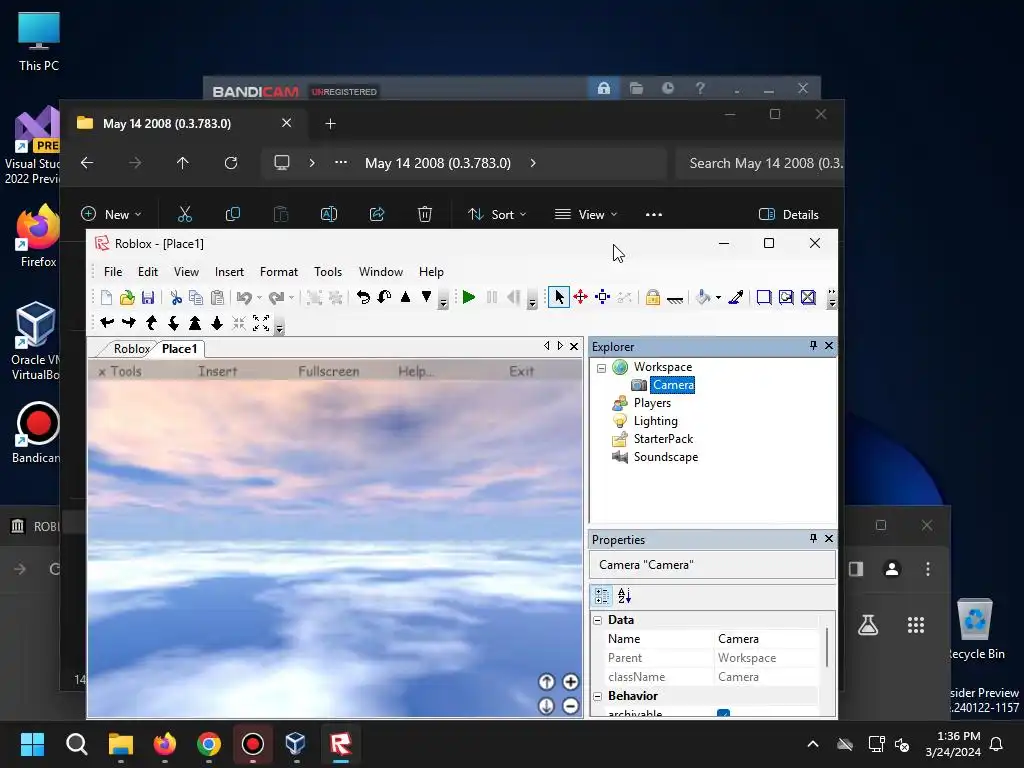Open the File menu in Roblox

(x=113, y=272)
